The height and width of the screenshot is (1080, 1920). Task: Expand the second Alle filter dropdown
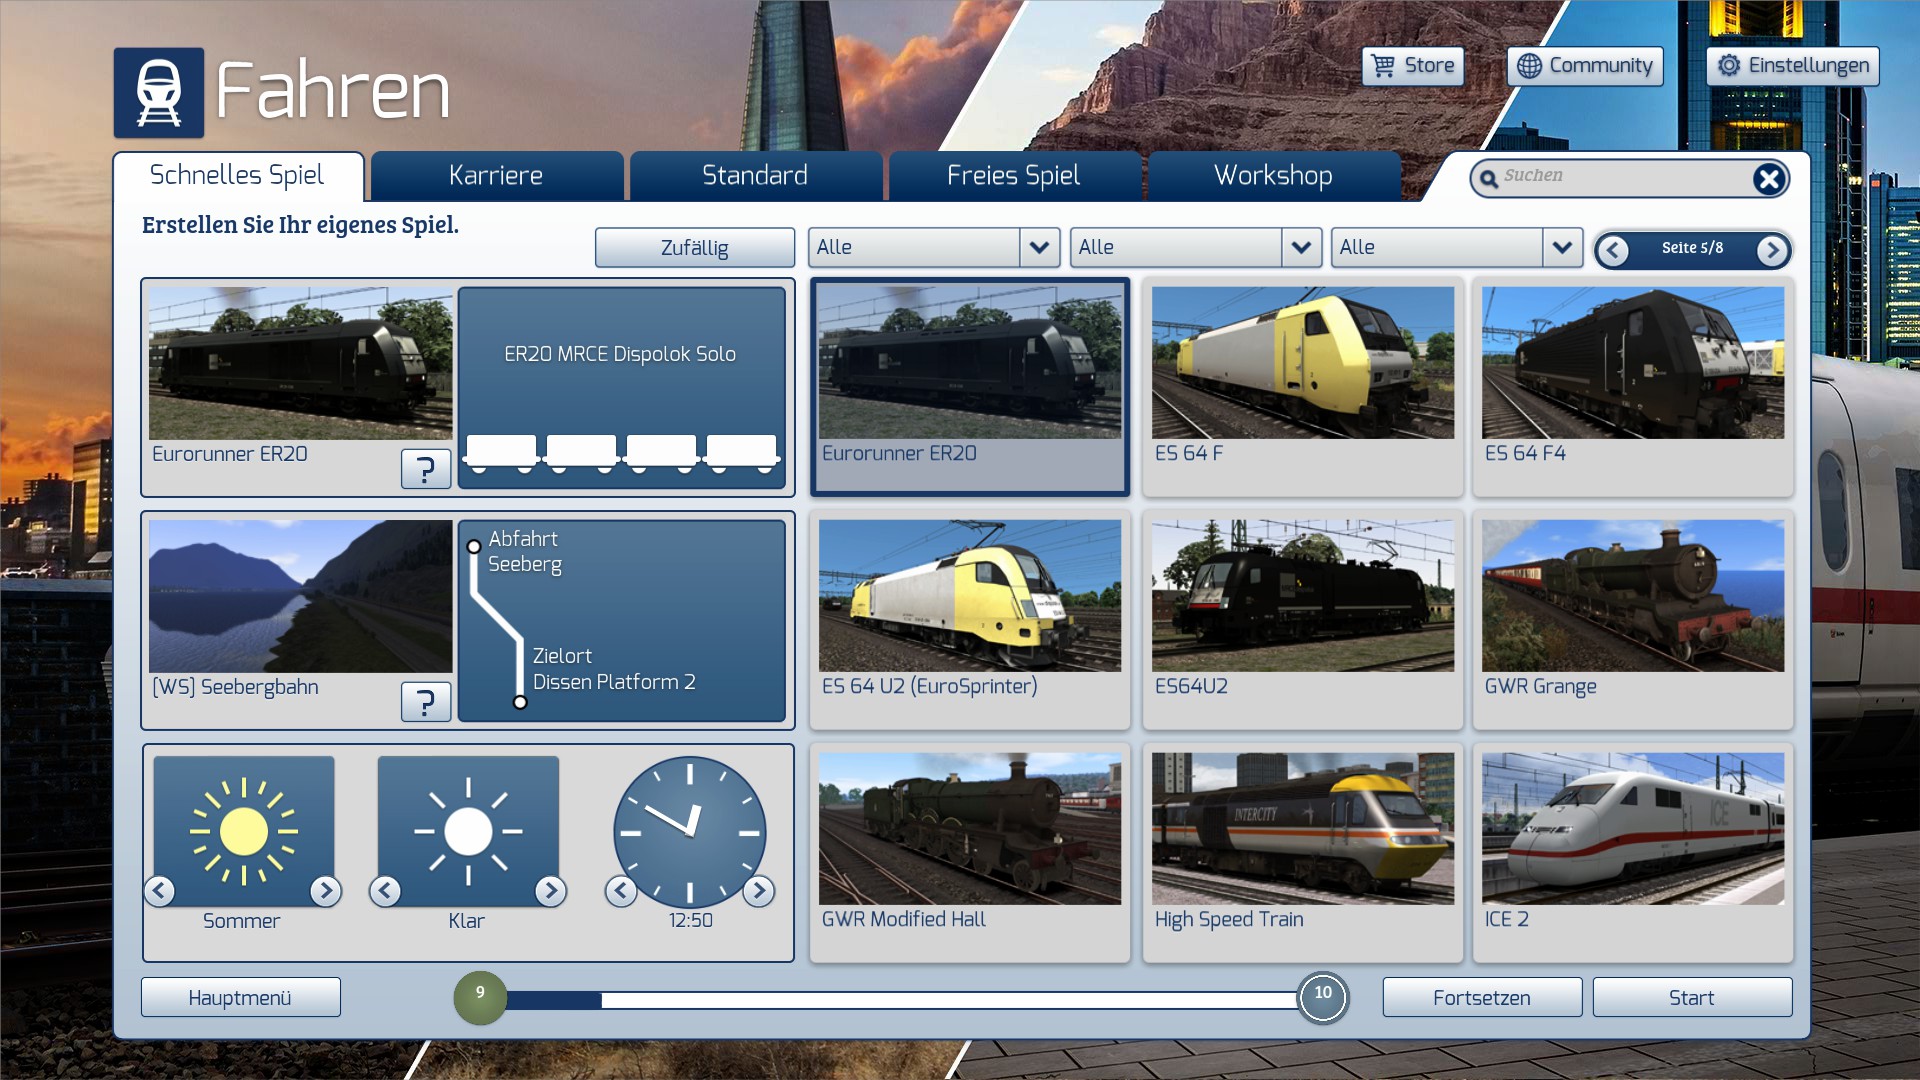click(1300, 247)
